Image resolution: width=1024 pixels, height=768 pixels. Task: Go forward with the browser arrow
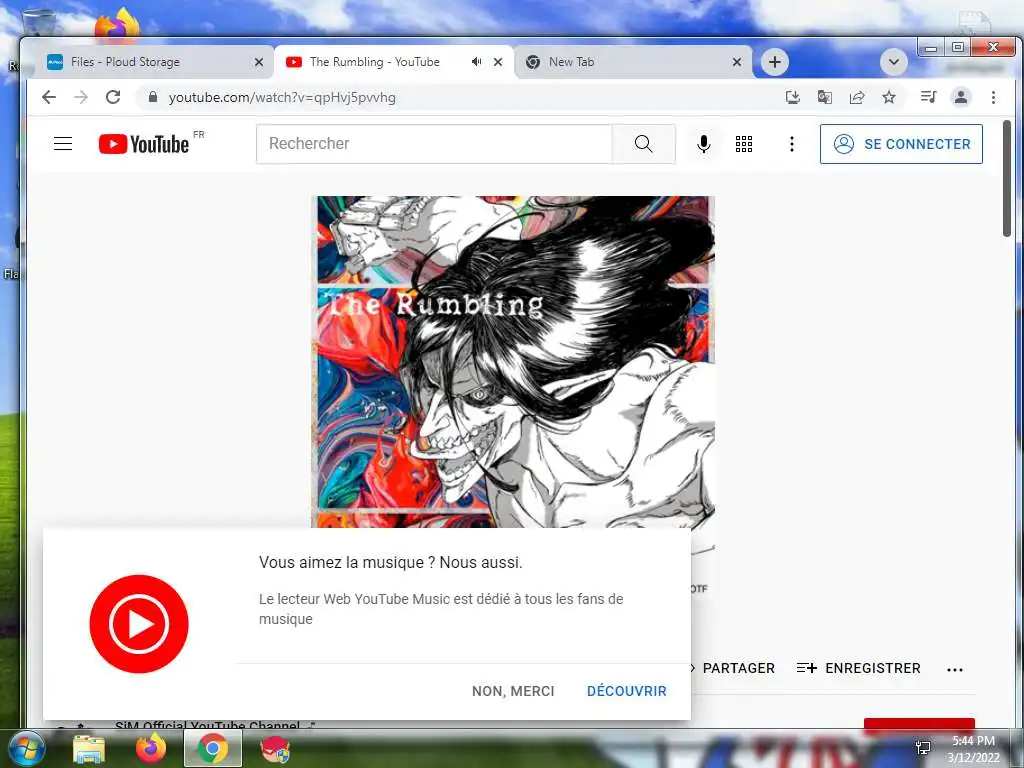81,97
